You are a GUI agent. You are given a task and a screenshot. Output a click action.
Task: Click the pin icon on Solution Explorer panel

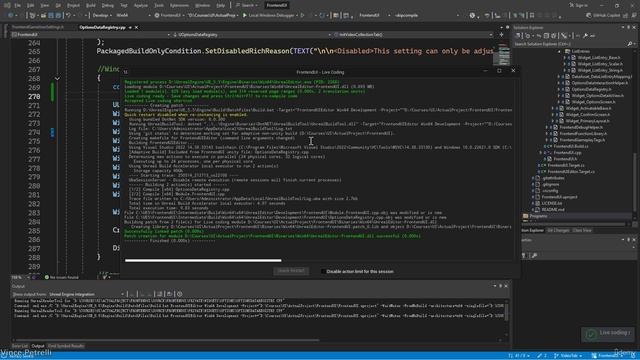(629, 27)
